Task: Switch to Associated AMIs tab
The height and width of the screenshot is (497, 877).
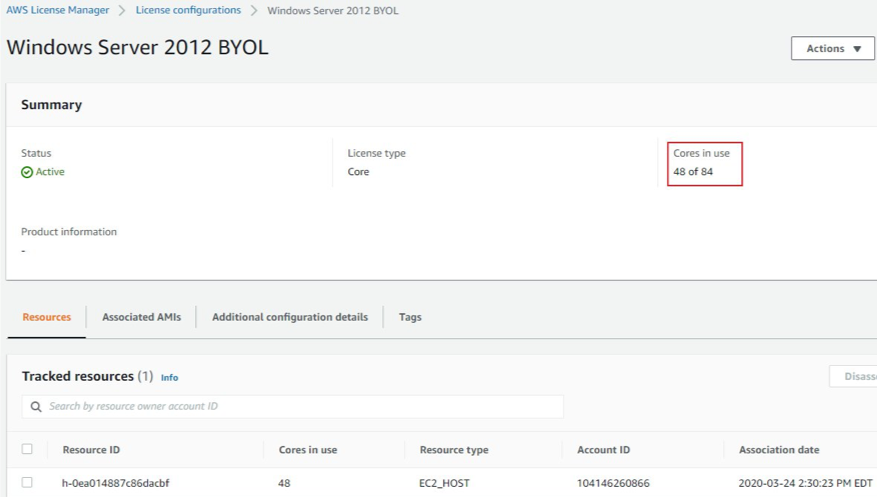Action: coord(142,317)
